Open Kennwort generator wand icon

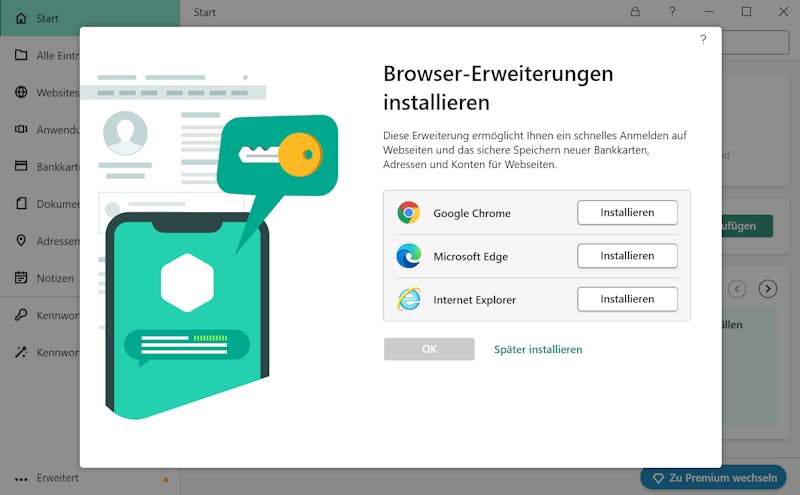[21, 352]
